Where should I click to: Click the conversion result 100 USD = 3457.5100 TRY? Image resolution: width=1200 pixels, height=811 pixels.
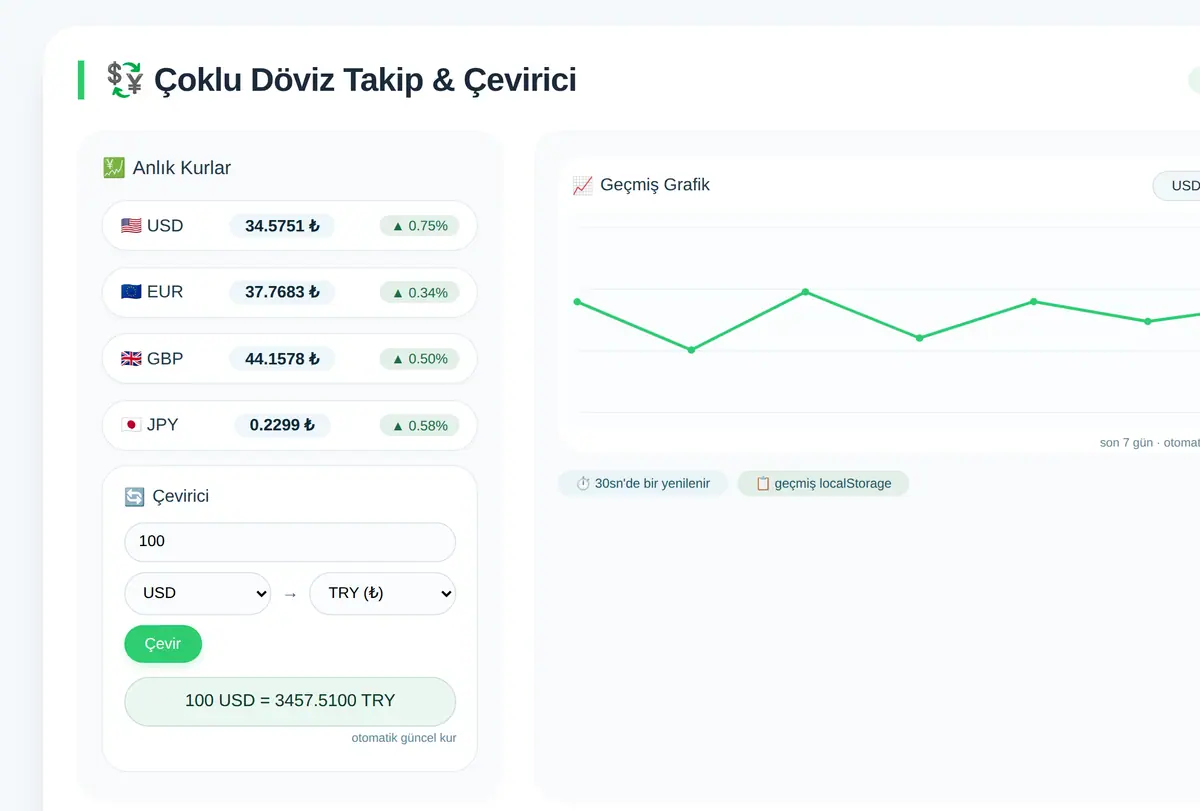point(290,701)
